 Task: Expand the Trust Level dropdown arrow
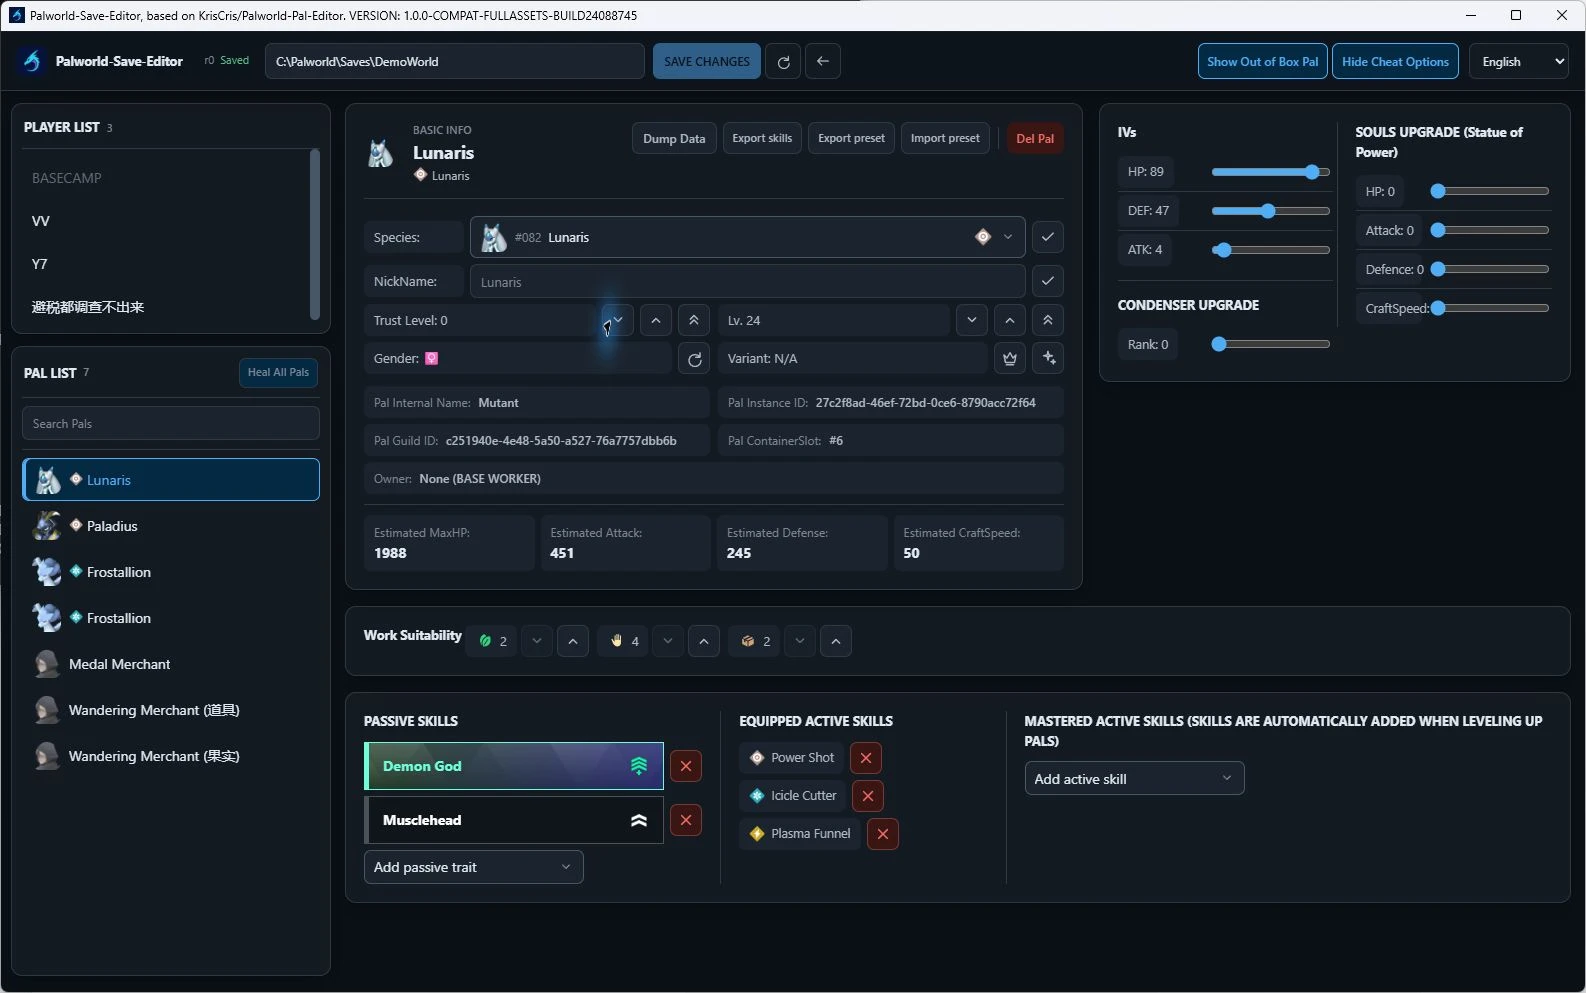point(617,320)
